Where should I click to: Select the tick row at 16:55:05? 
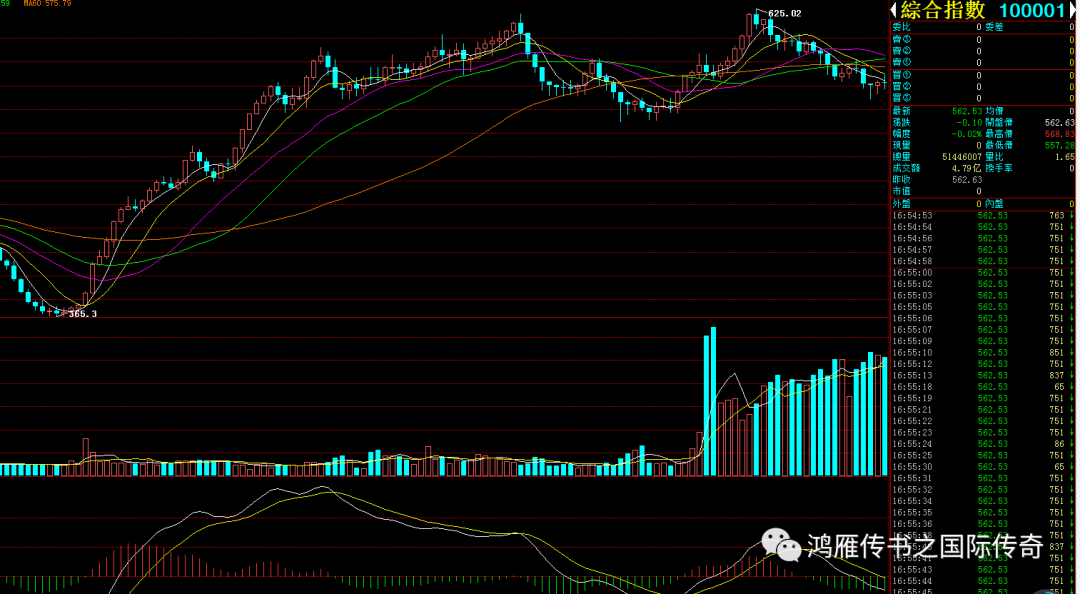click(x=983, y=307)
